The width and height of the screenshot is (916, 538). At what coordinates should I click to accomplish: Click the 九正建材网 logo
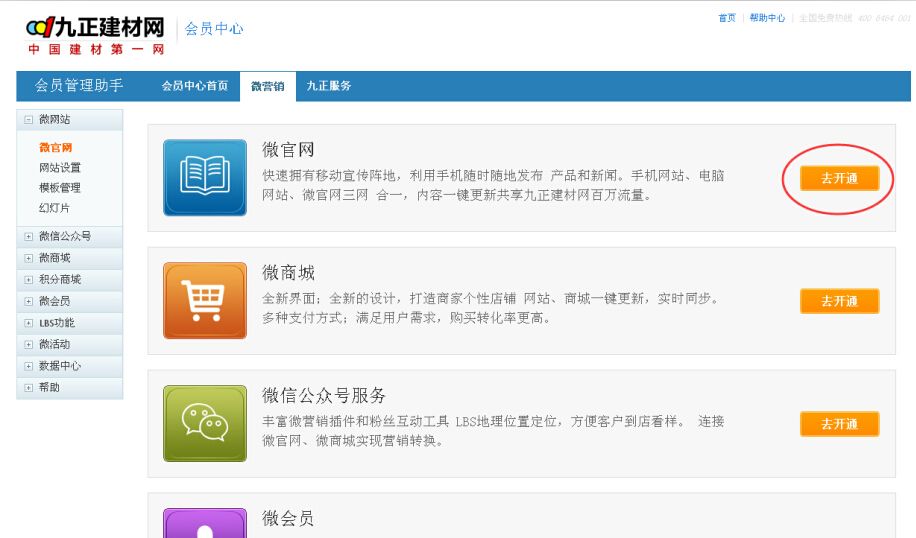click(x=95, y=36)
